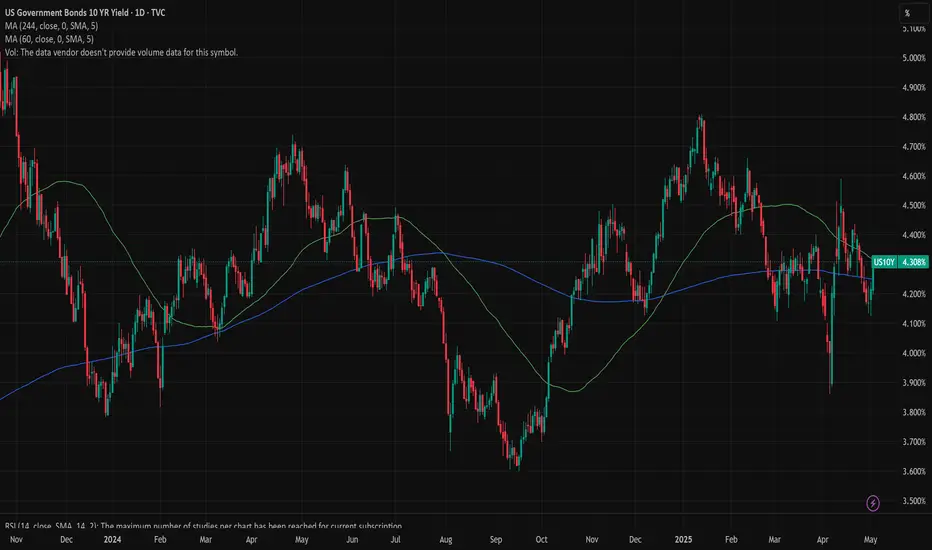Click the 3.500% price axis label

pyautogui.click(x=914, y=501)
